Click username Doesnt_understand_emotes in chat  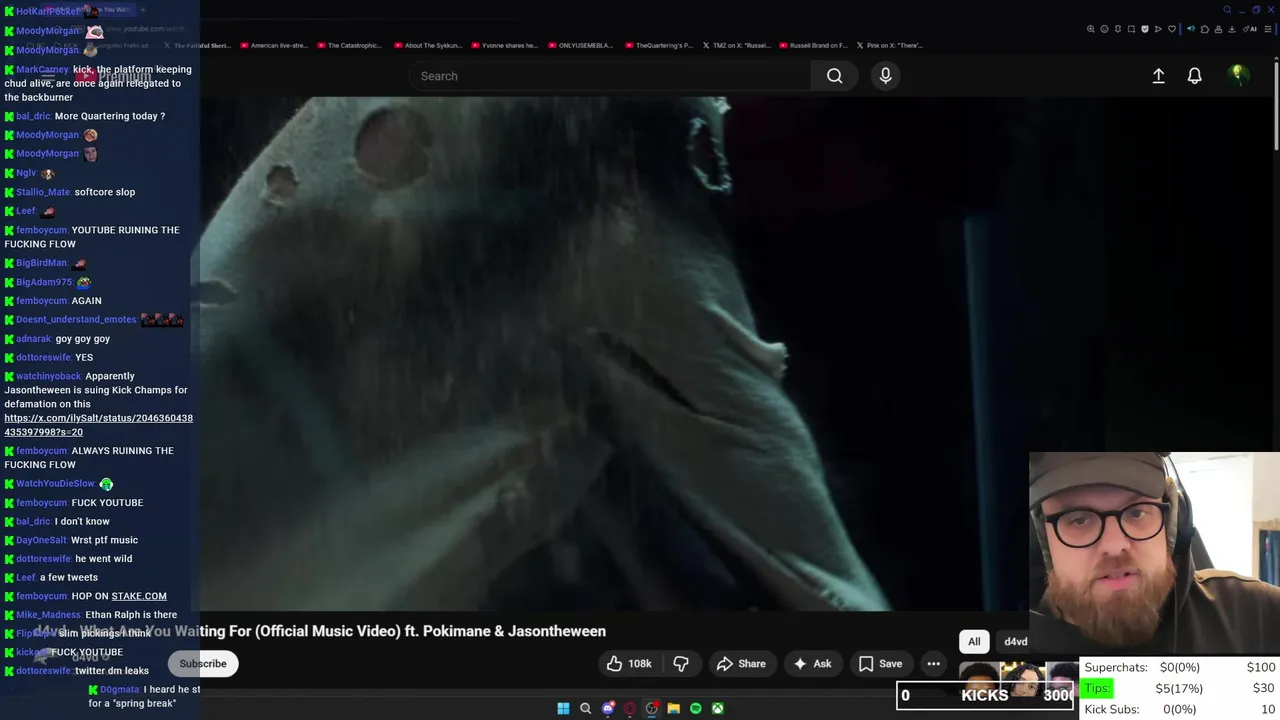76,320
